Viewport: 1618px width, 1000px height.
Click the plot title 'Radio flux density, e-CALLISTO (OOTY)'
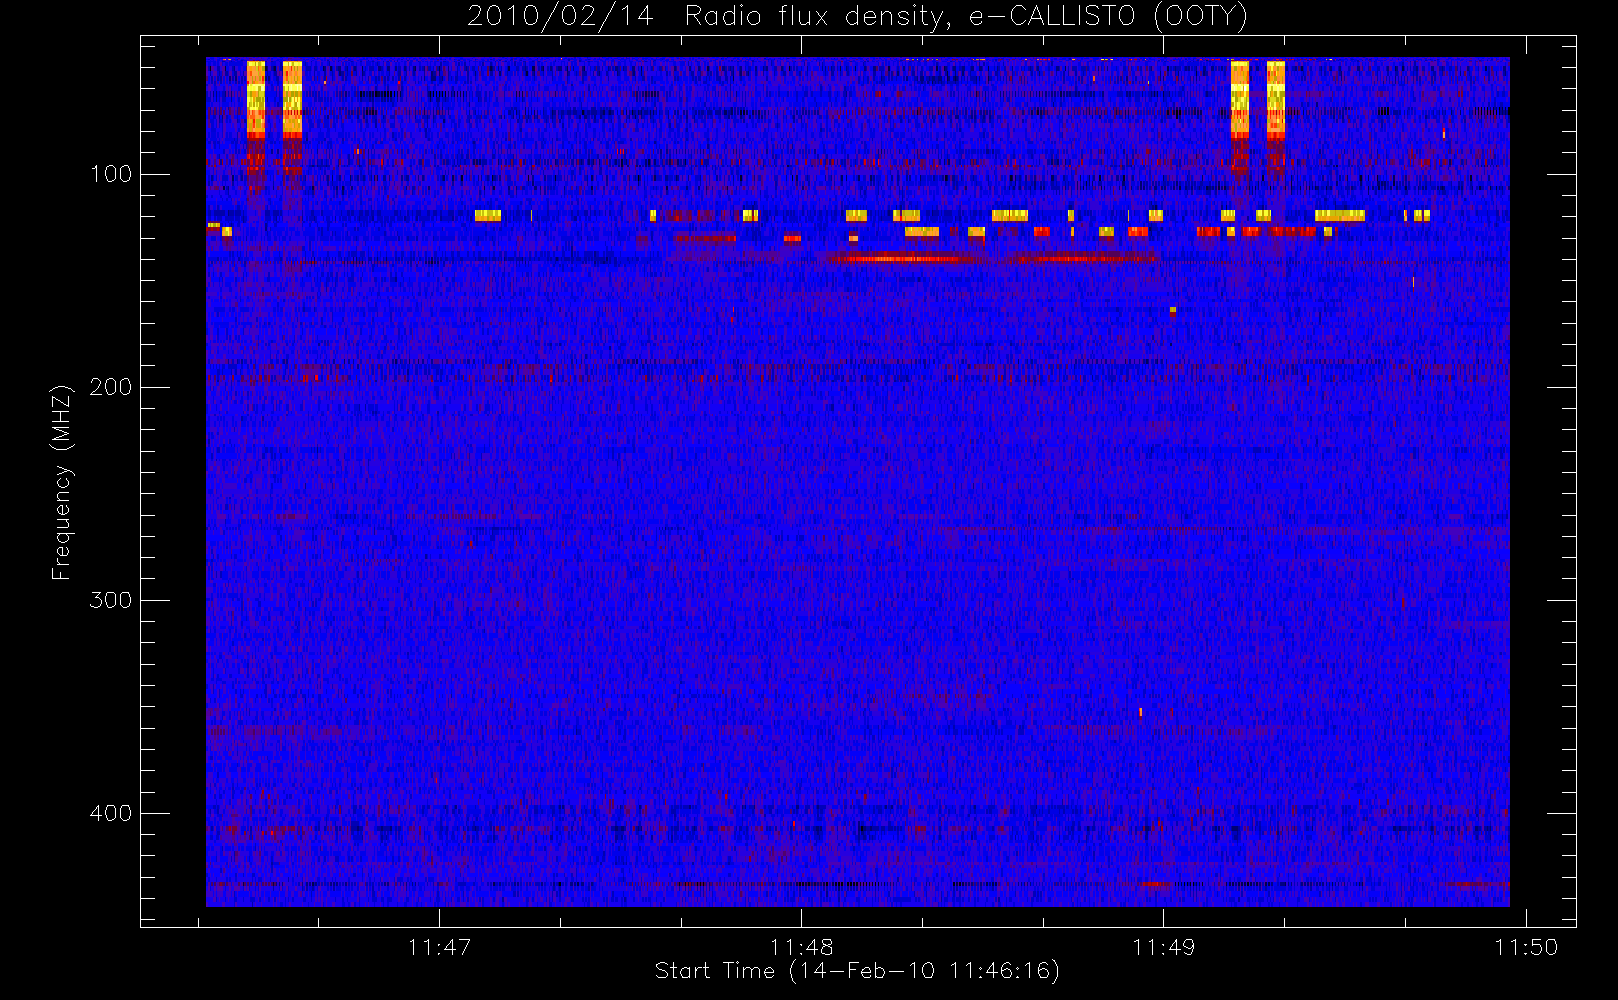(966, 17)
